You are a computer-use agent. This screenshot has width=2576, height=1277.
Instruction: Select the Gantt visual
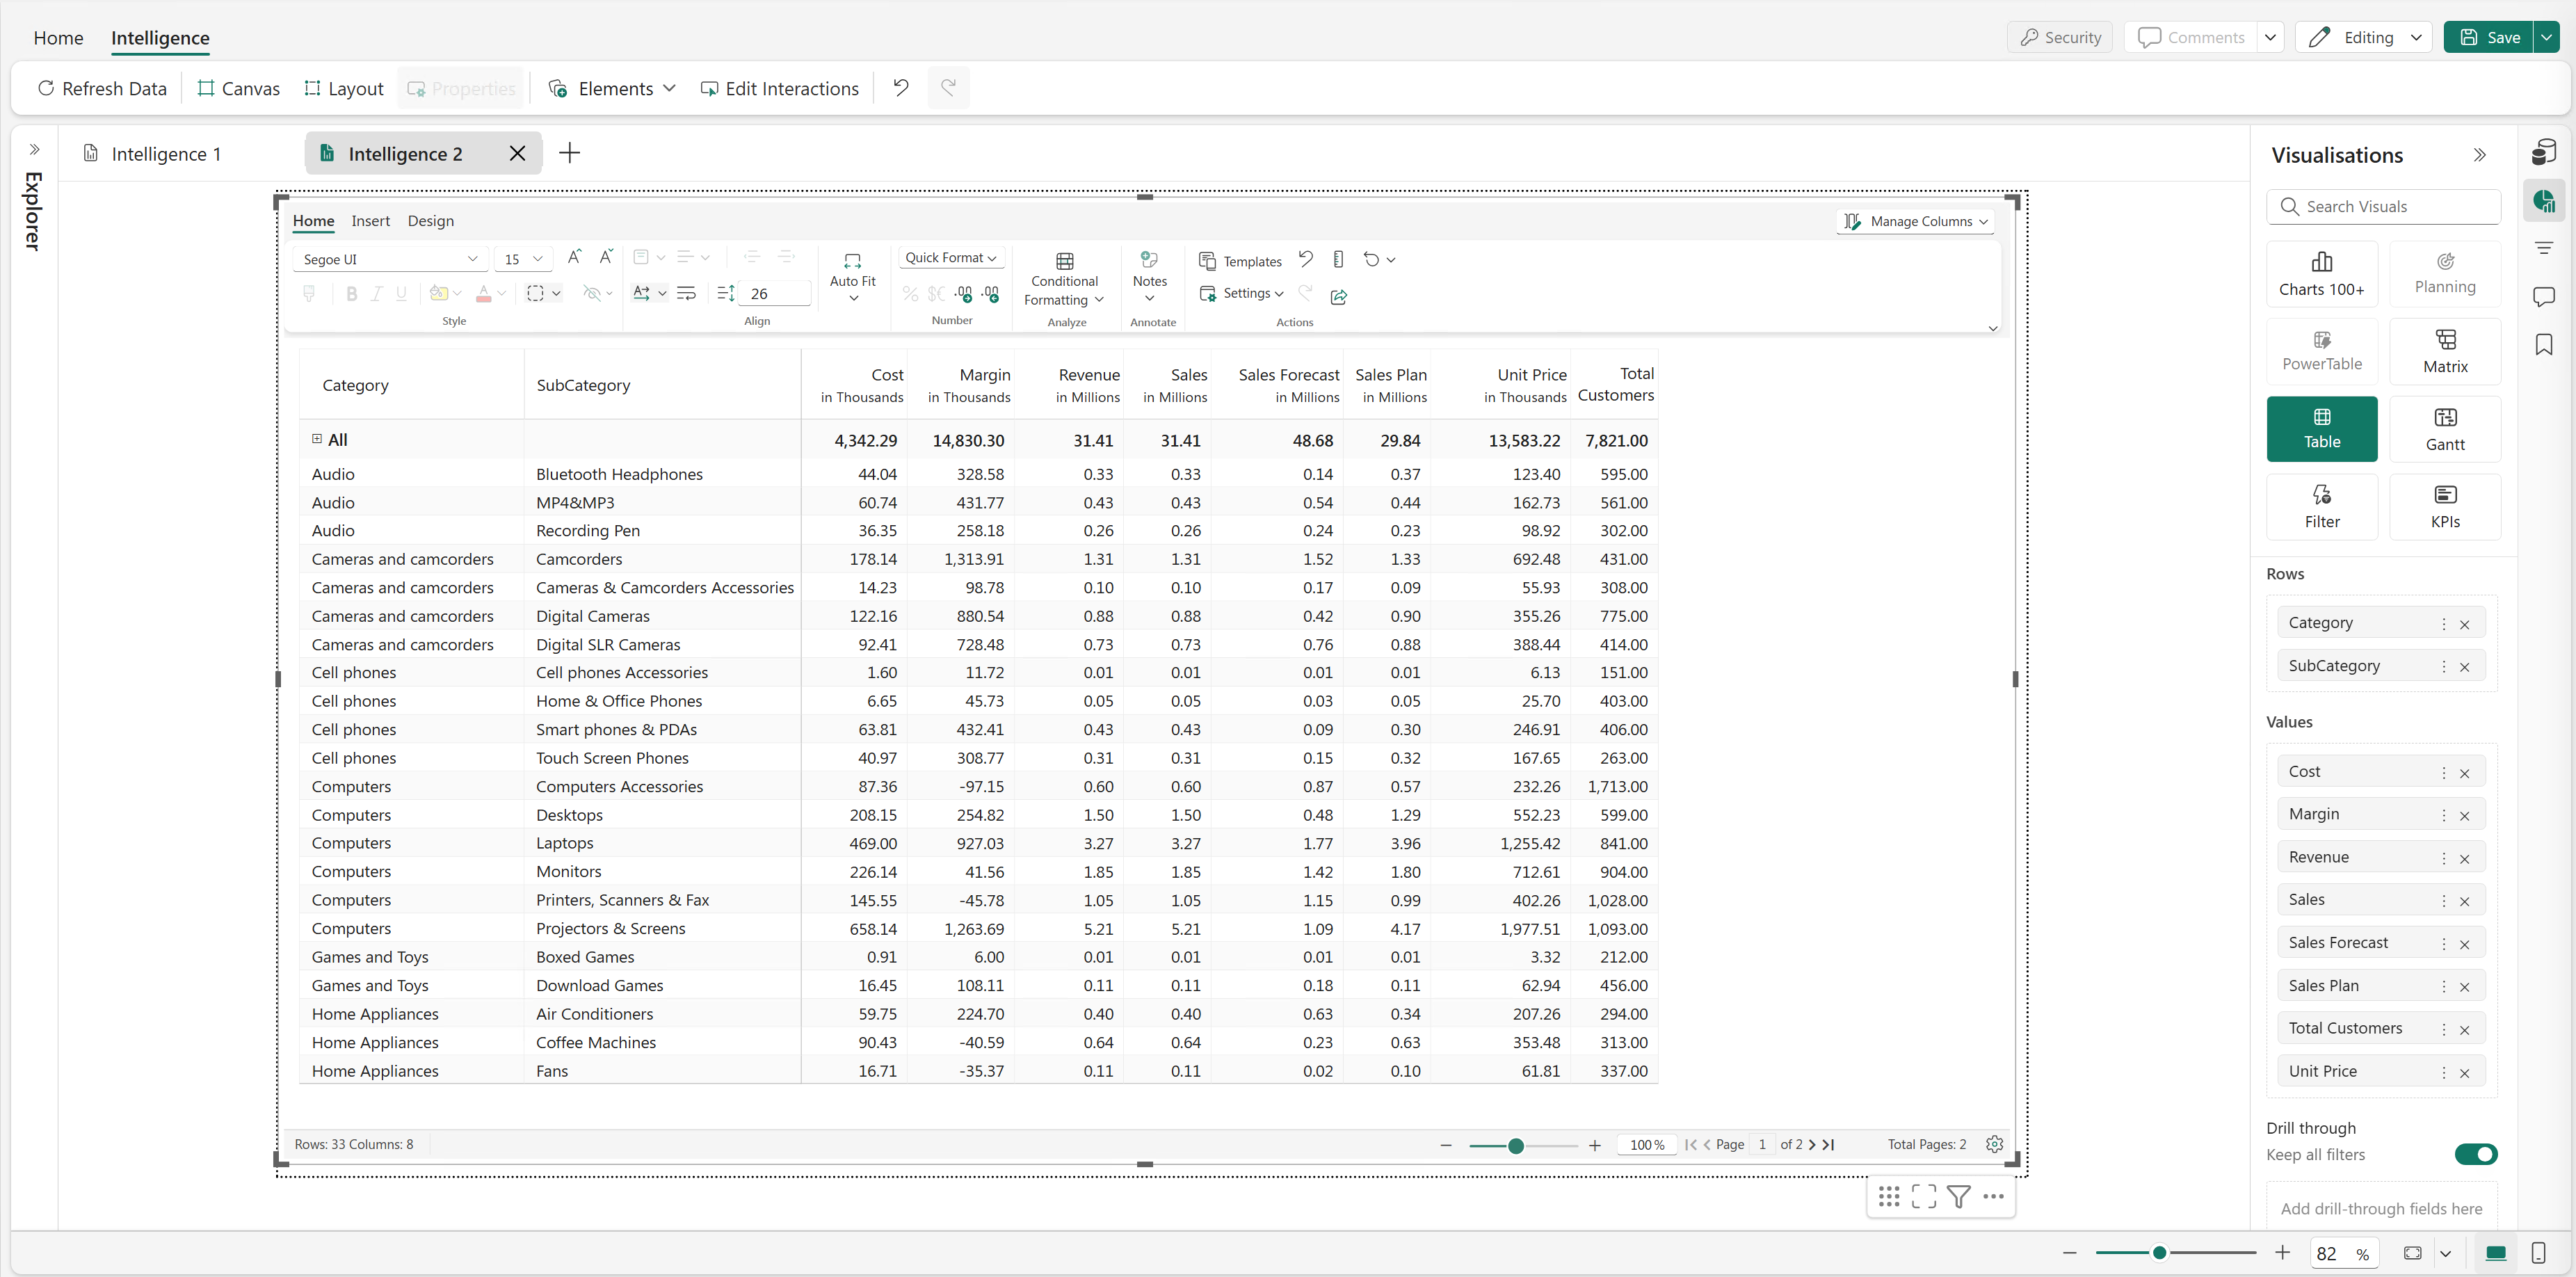click(2444, 428)
